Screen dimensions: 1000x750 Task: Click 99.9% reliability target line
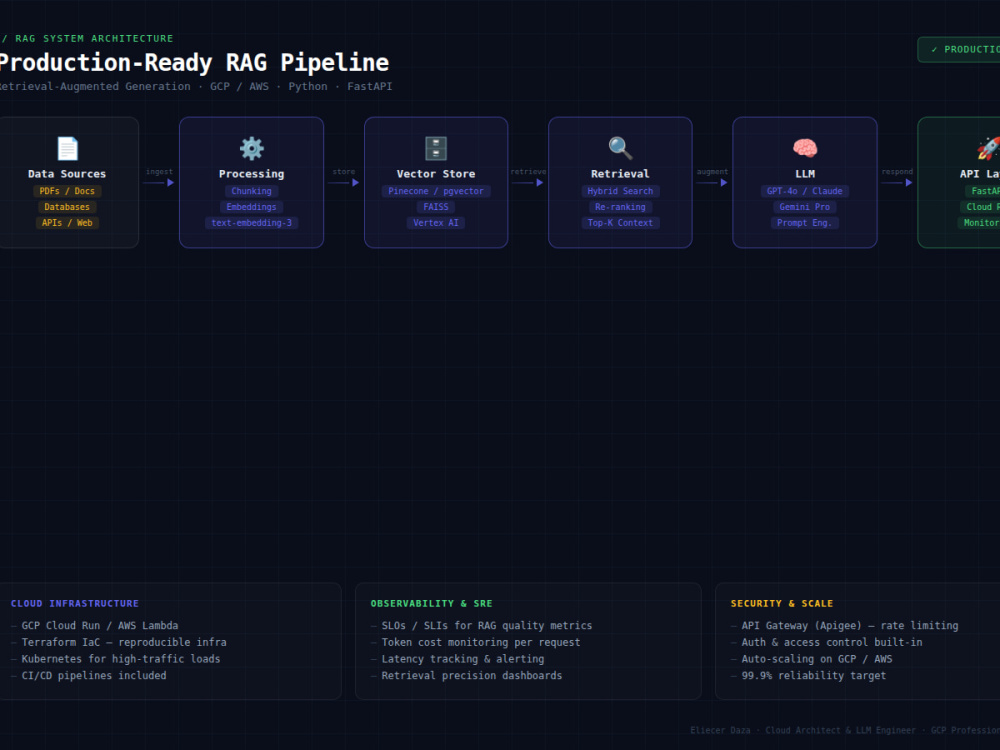click(x=814, y=676)
